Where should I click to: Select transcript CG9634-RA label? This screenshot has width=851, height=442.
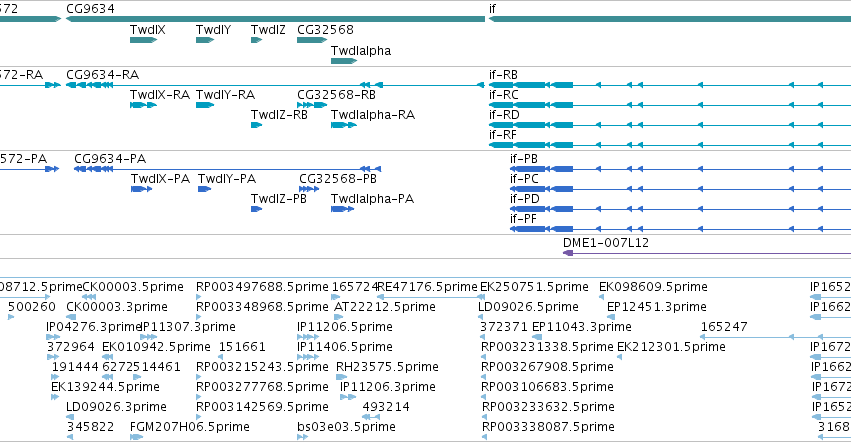click(x=103, y=75)
